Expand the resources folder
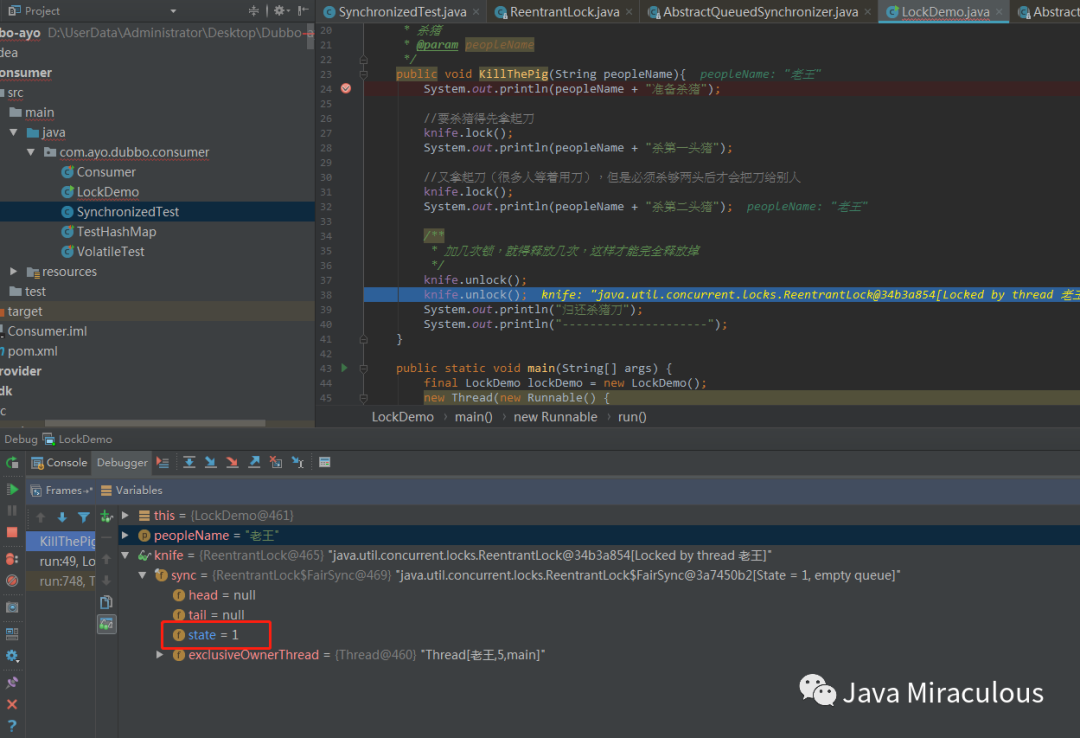 click(14, 271)
